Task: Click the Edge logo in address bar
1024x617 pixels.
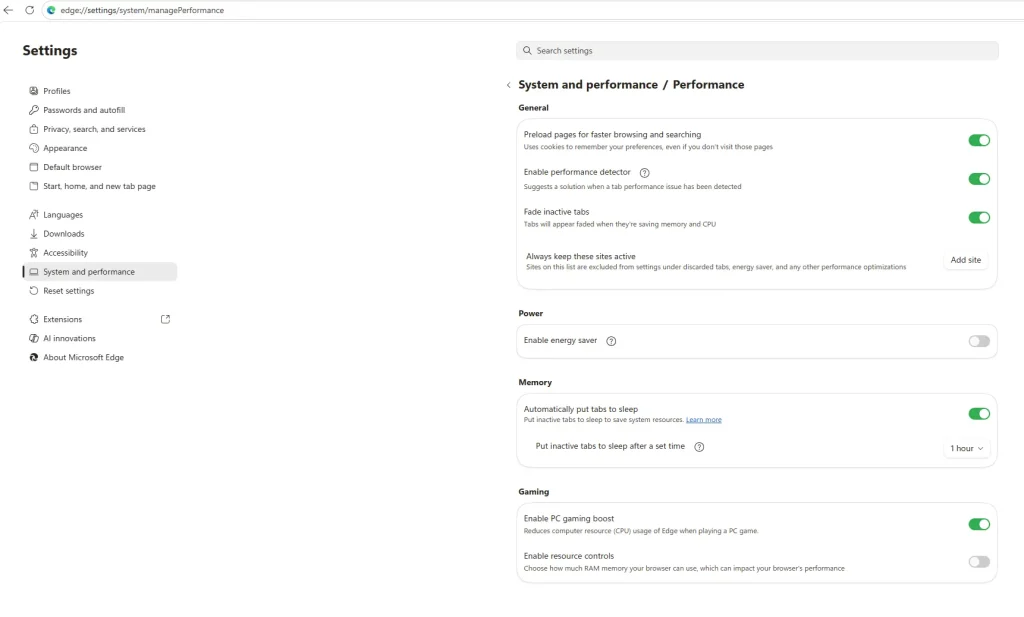Action: 51,10
